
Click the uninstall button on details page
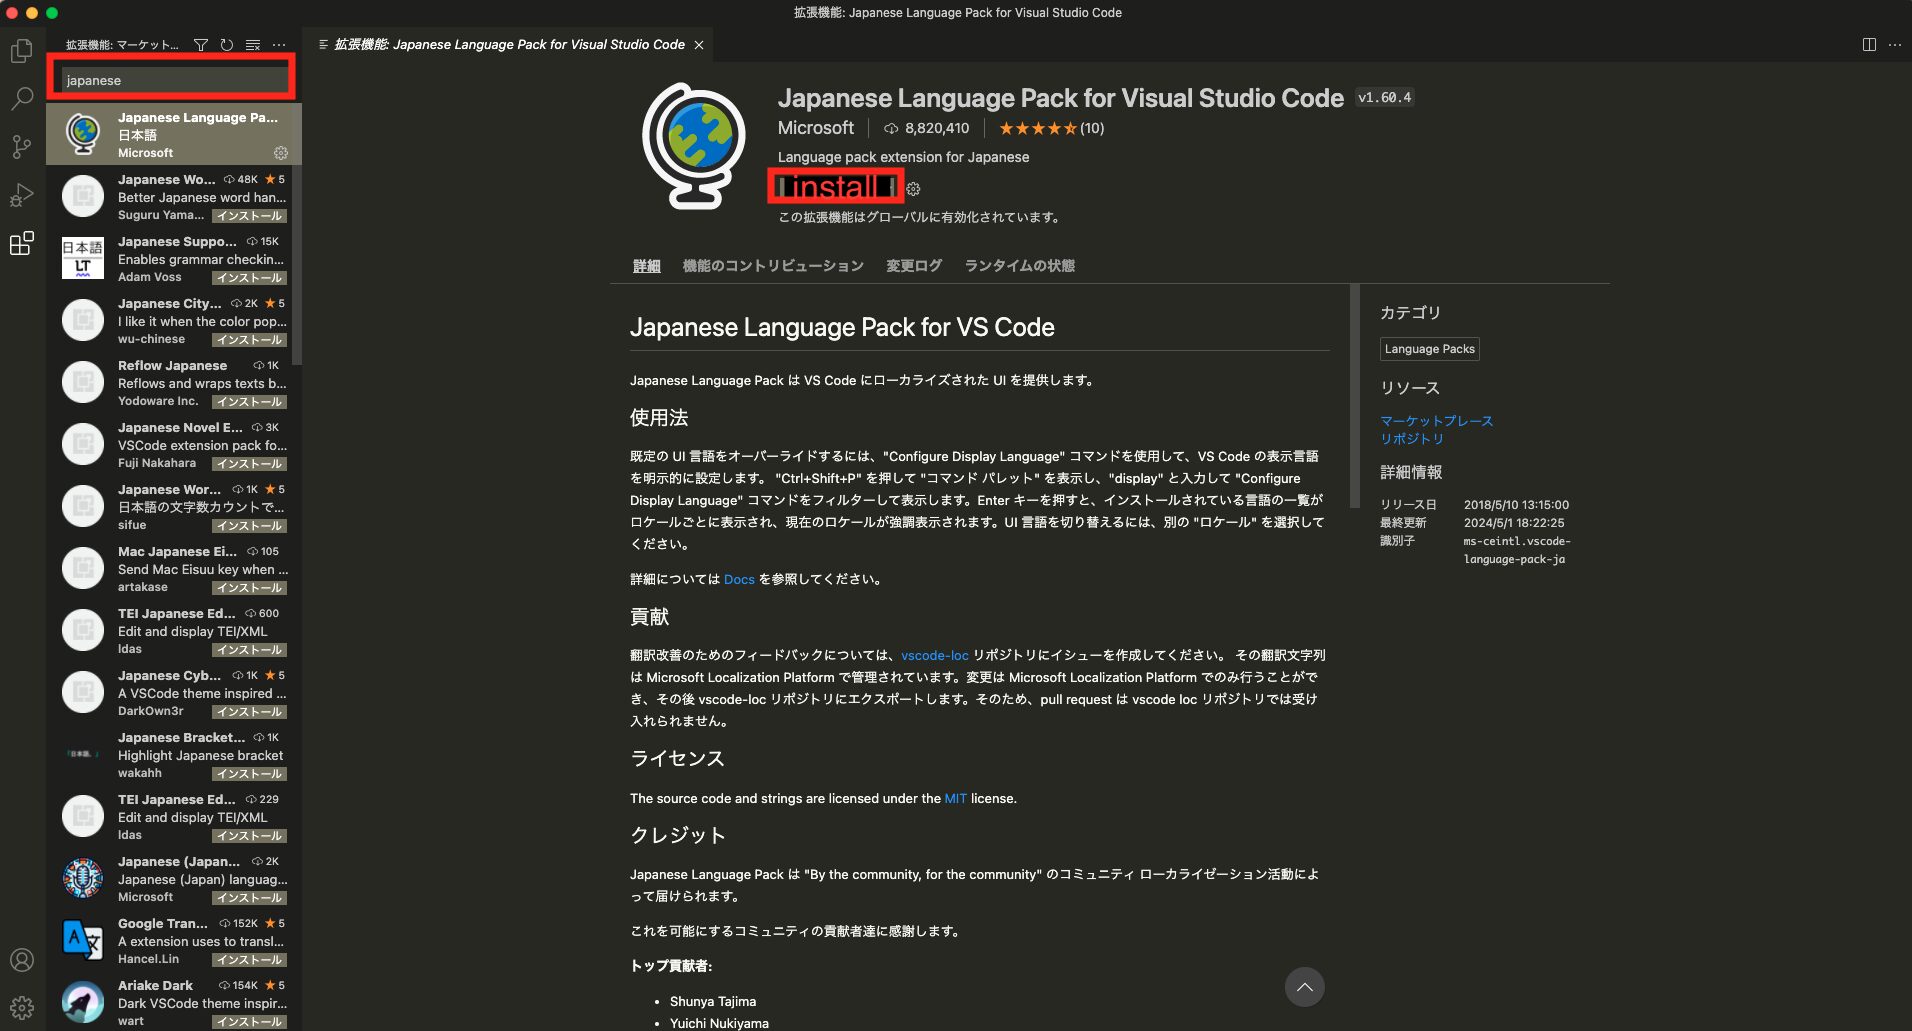coord(836,187)
